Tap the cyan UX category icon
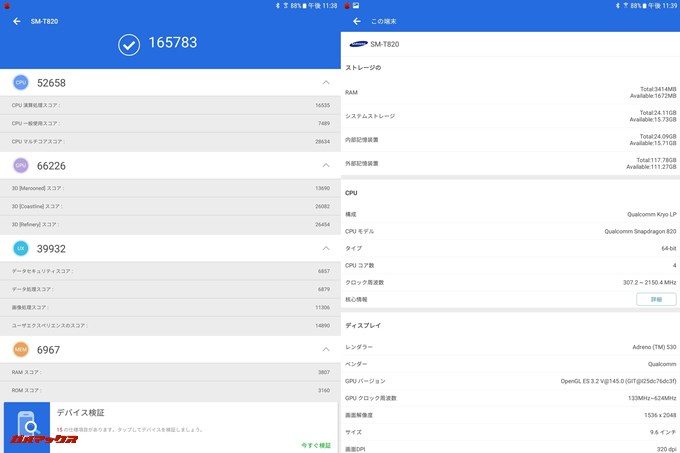 pos(20,248)
